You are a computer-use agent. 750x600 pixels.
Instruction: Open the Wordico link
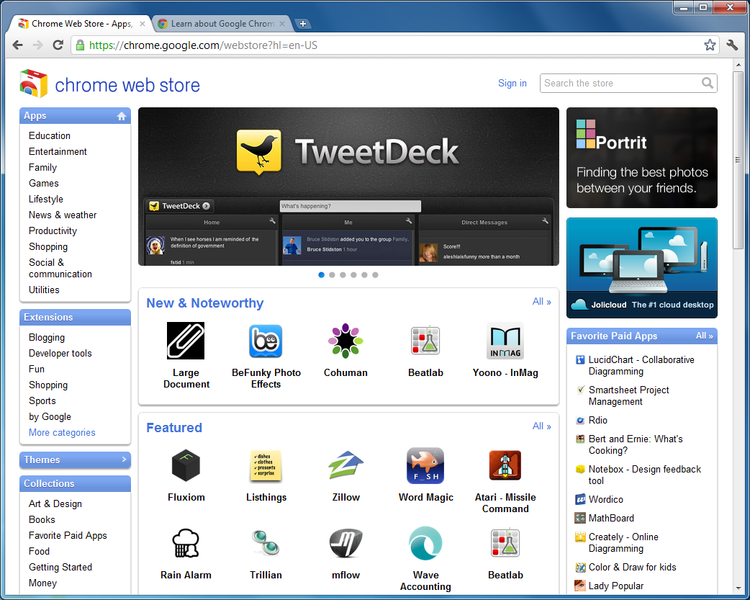tap(606, 500)
